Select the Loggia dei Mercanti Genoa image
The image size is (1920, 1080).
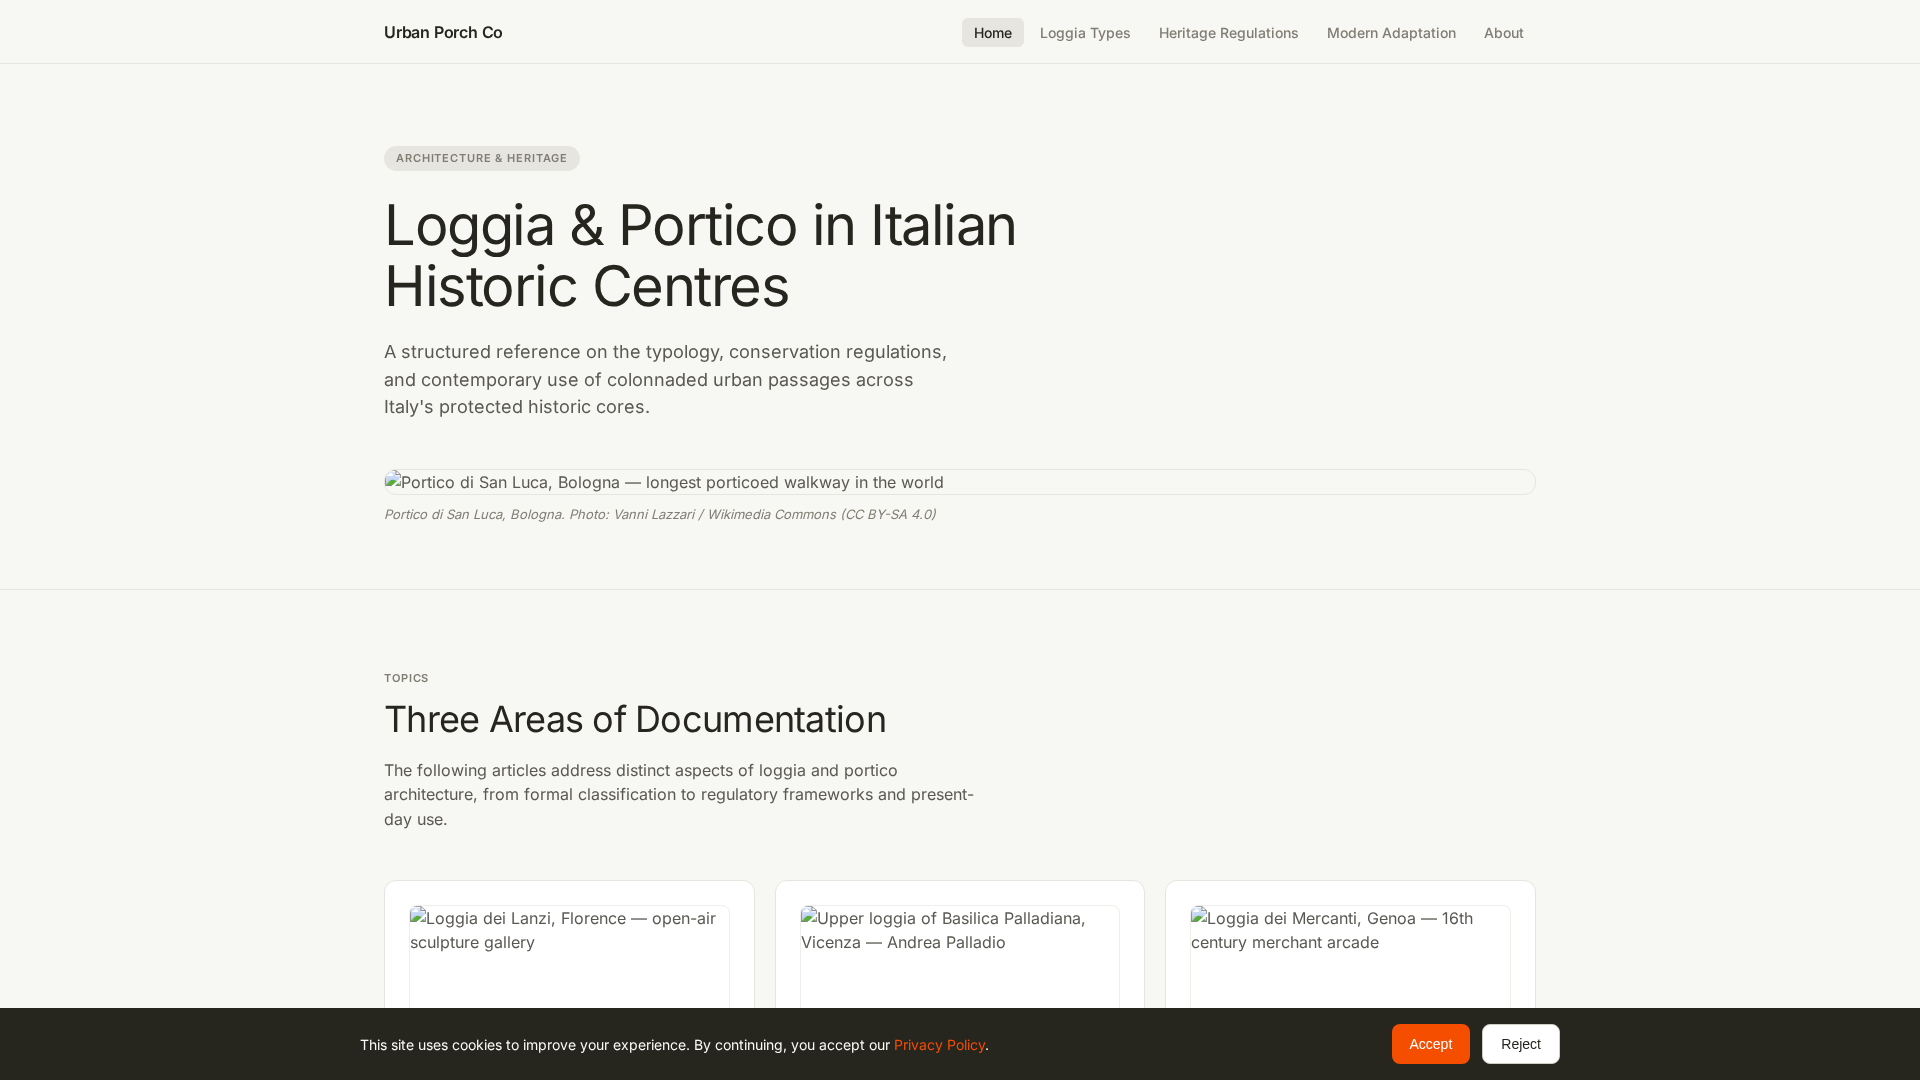(1350, 957)
